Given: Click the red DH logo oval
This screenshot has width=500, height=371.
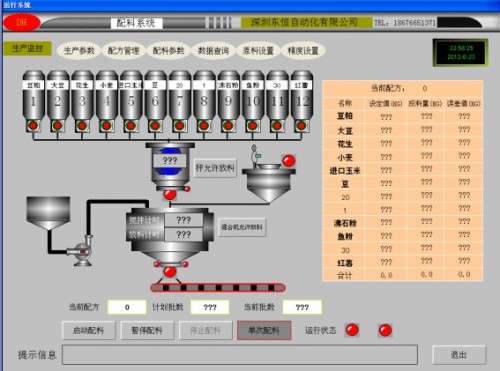Looking at the screenshot, I should (22, 22).
